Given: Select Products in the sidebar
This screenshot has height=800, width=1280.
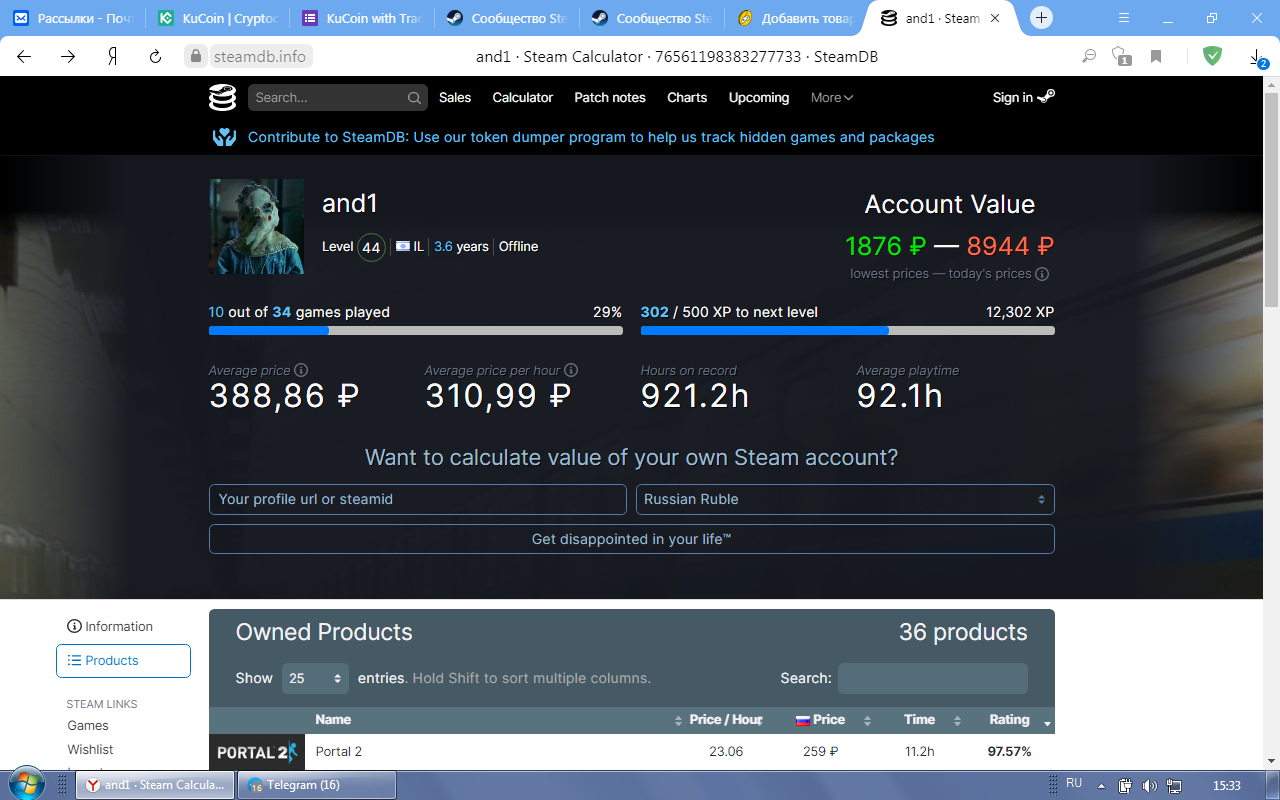Looking at the screenshot, I should pyautogui.click(x=123, y=661).
